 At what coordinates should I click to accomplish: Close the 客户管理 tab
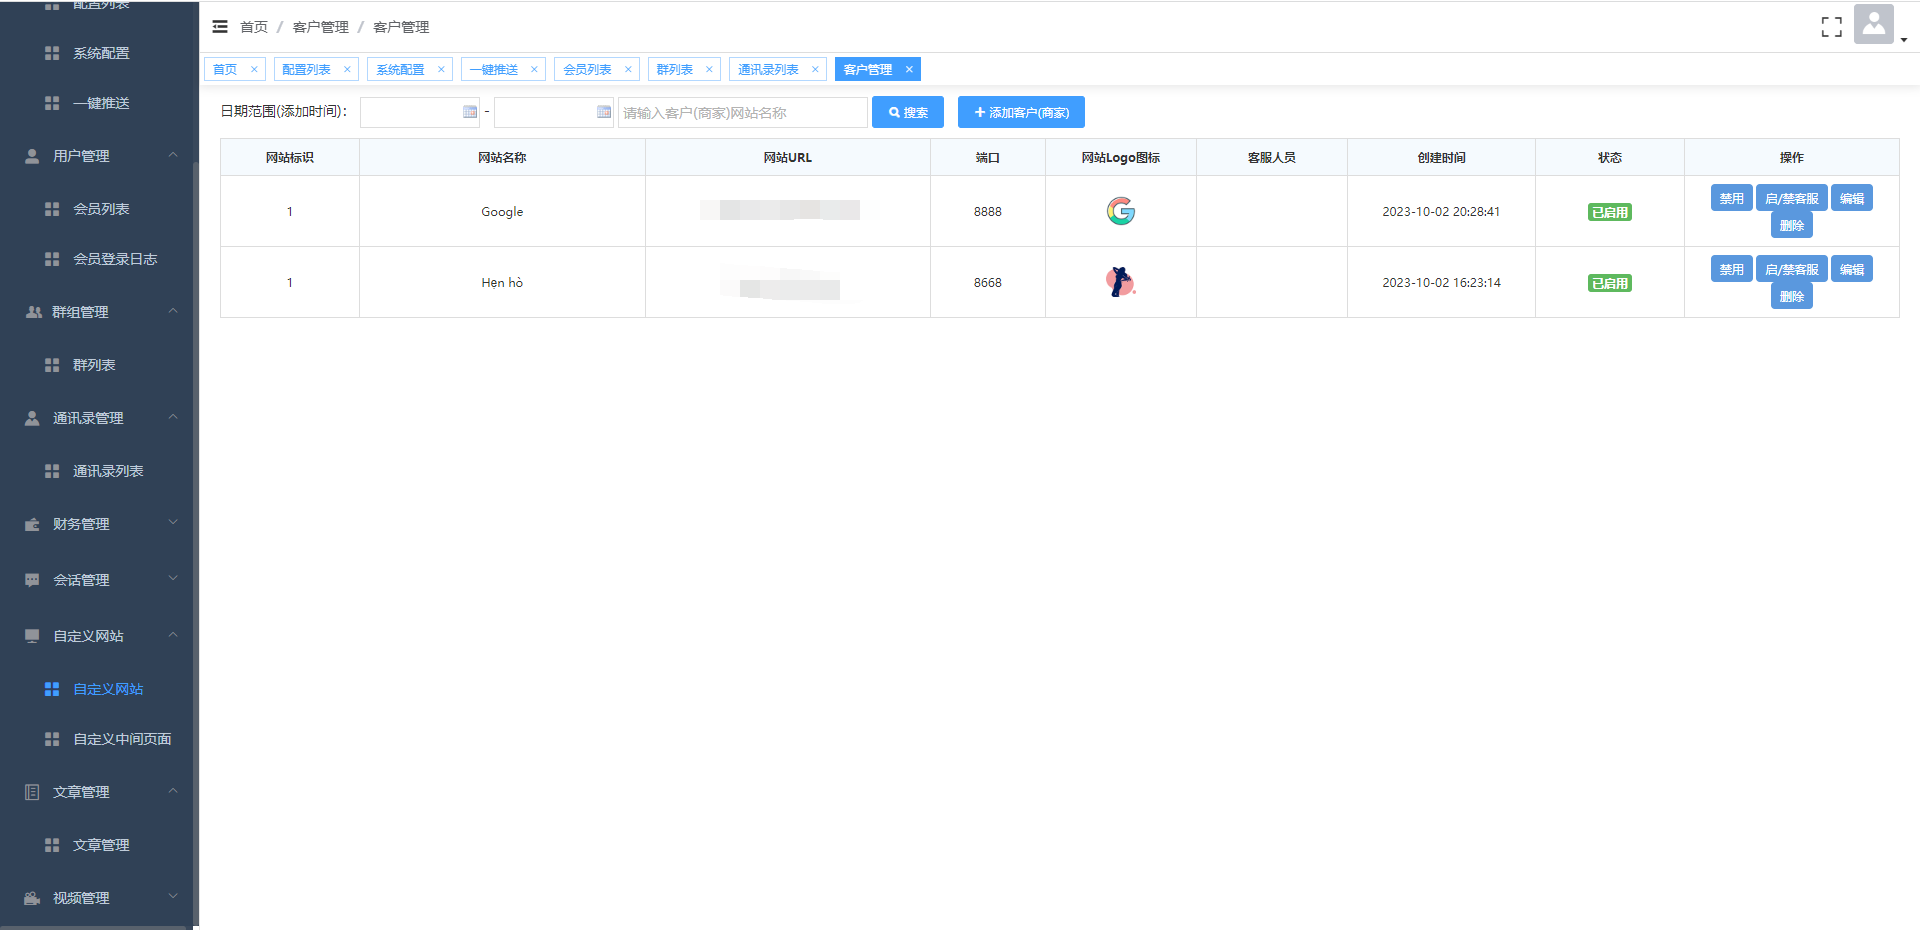(909, 70)
